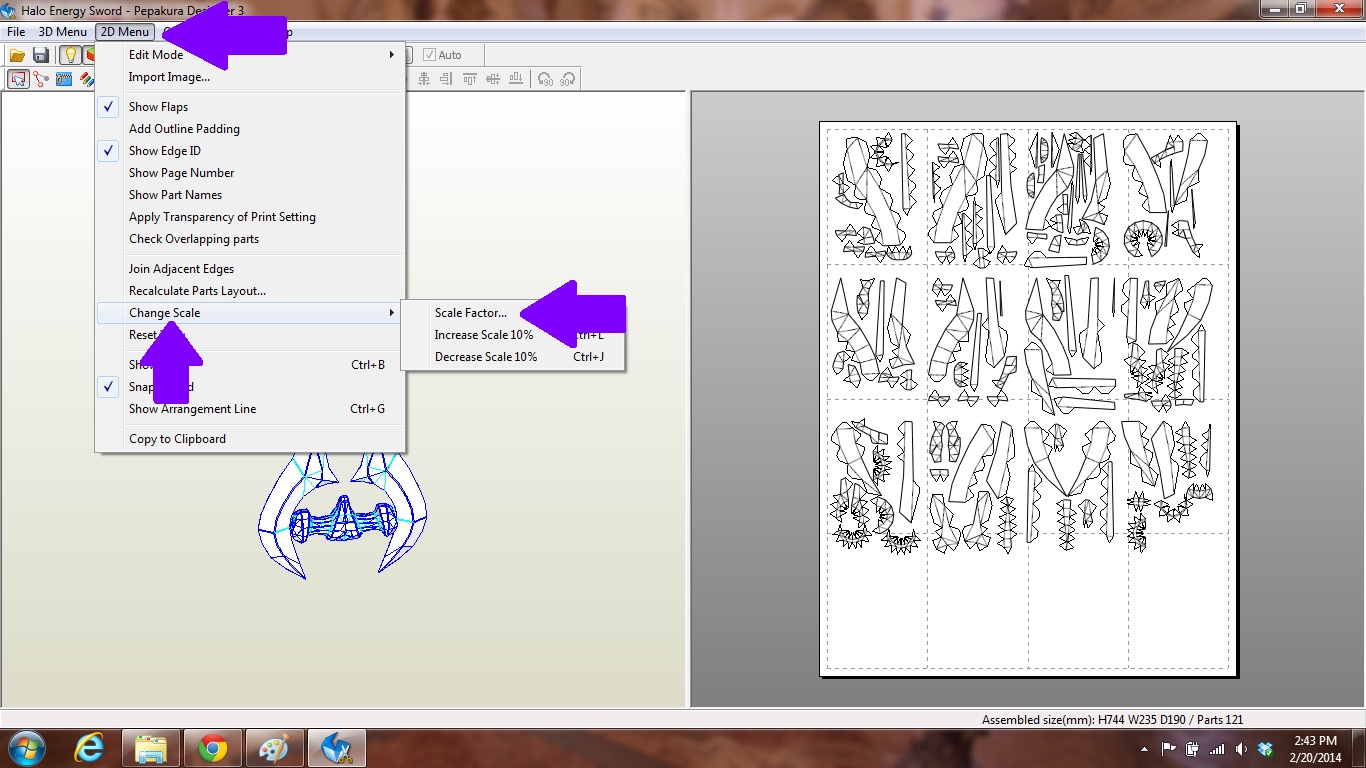
Task: Click the Pepakura Designer taskbar icon
Action: (x=337, y=748)
